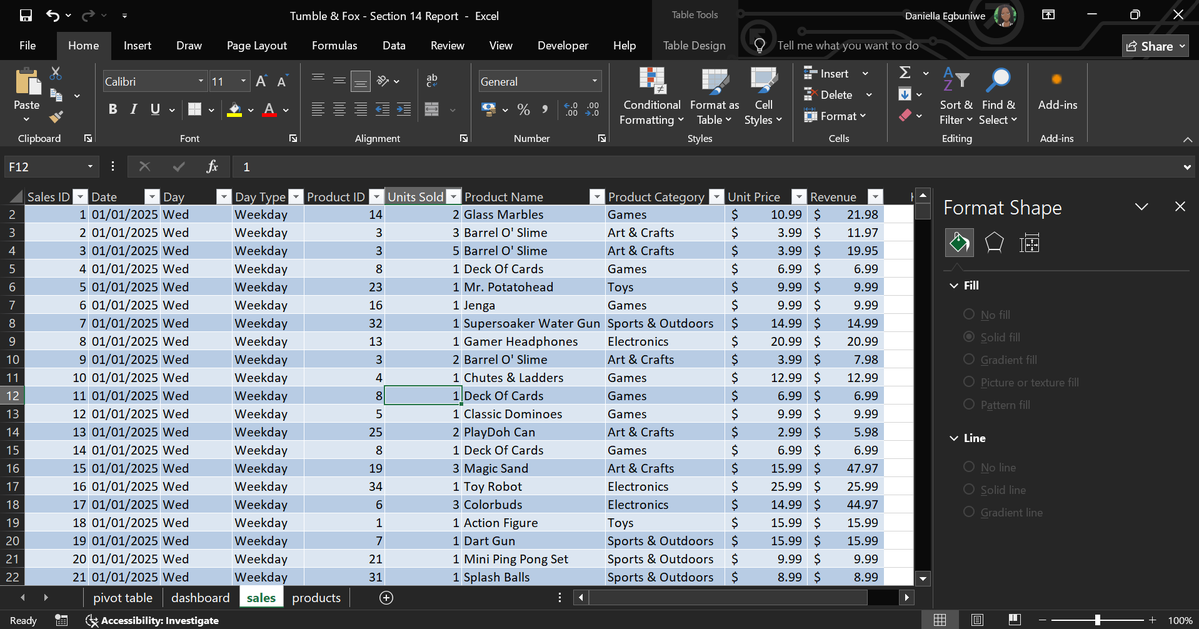1199x629 pixels.
Task: Click Decrease Font Size icon
Action: pos(282,81)
